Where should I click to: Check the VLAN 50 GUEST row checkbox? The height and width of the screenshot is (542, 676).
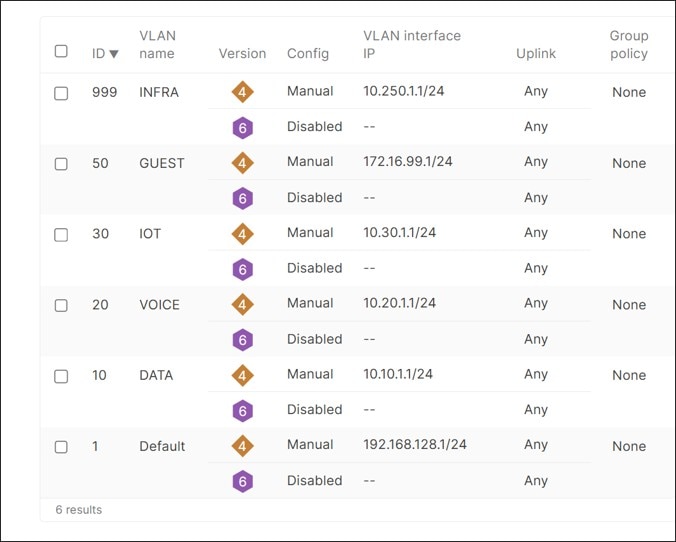point(61,164)
